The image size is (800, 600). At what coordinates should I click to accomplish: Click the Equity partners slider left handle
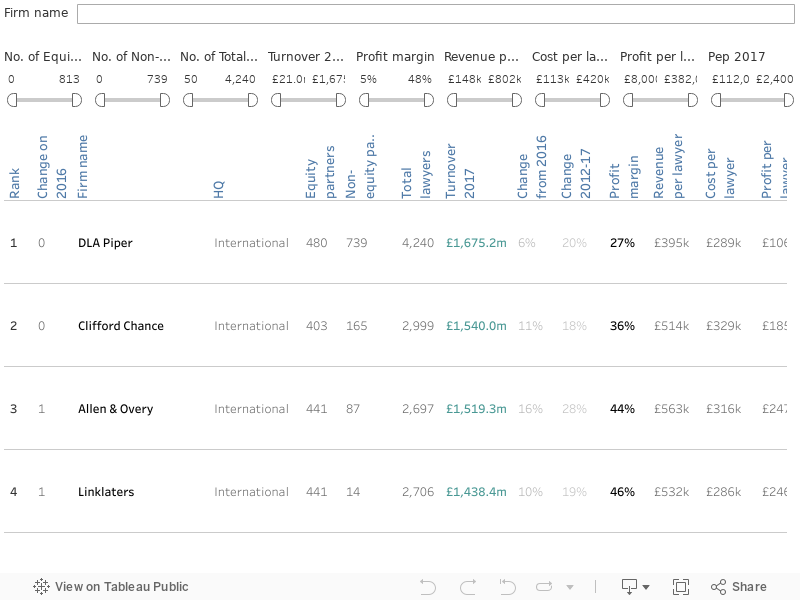coord(12,100)
